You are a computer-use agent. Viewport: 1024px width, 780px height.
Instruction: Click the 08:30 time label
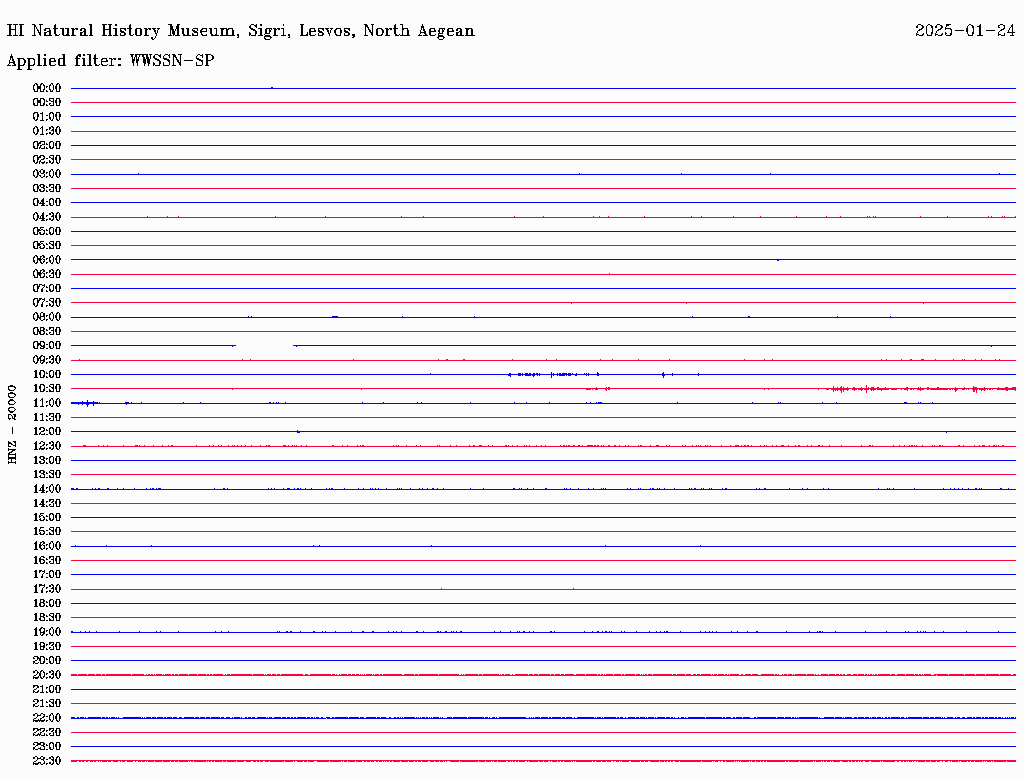pyautogui.click(x=47, y=332)
